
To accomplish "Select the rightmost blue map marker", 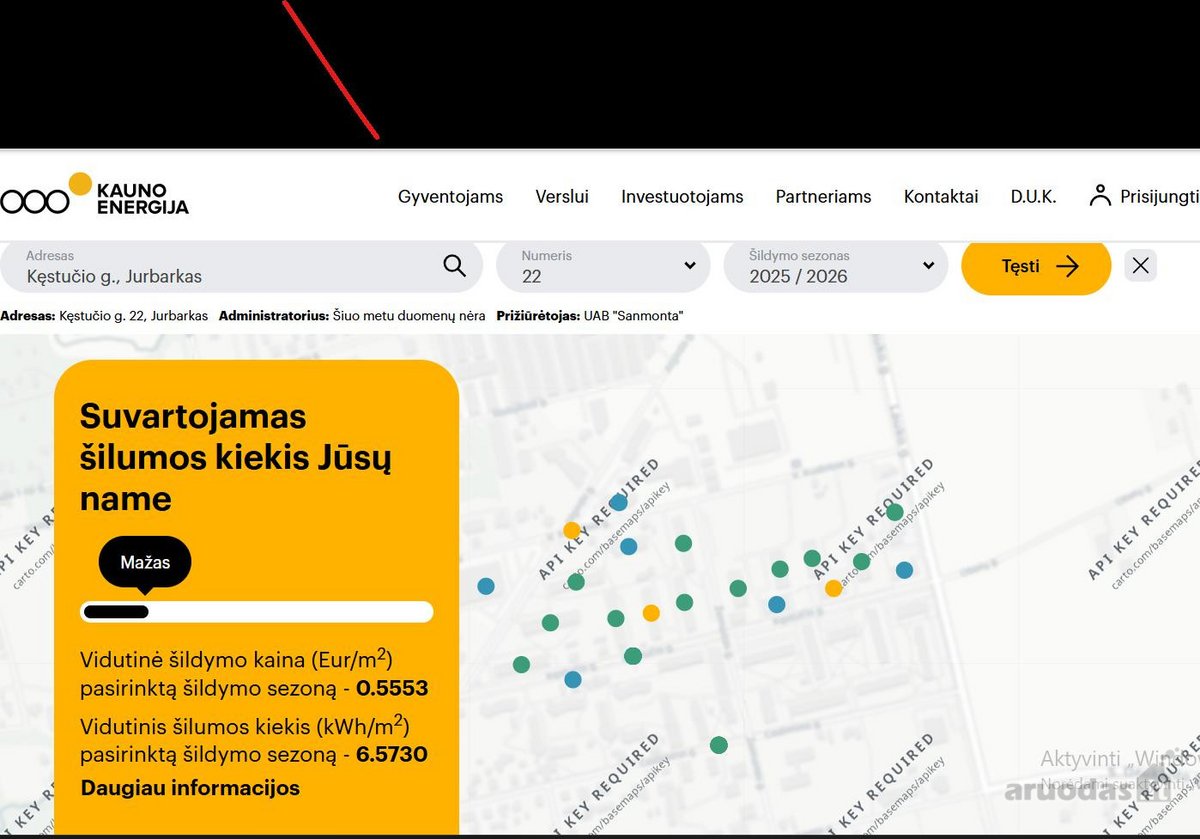I will click(904, 570).
